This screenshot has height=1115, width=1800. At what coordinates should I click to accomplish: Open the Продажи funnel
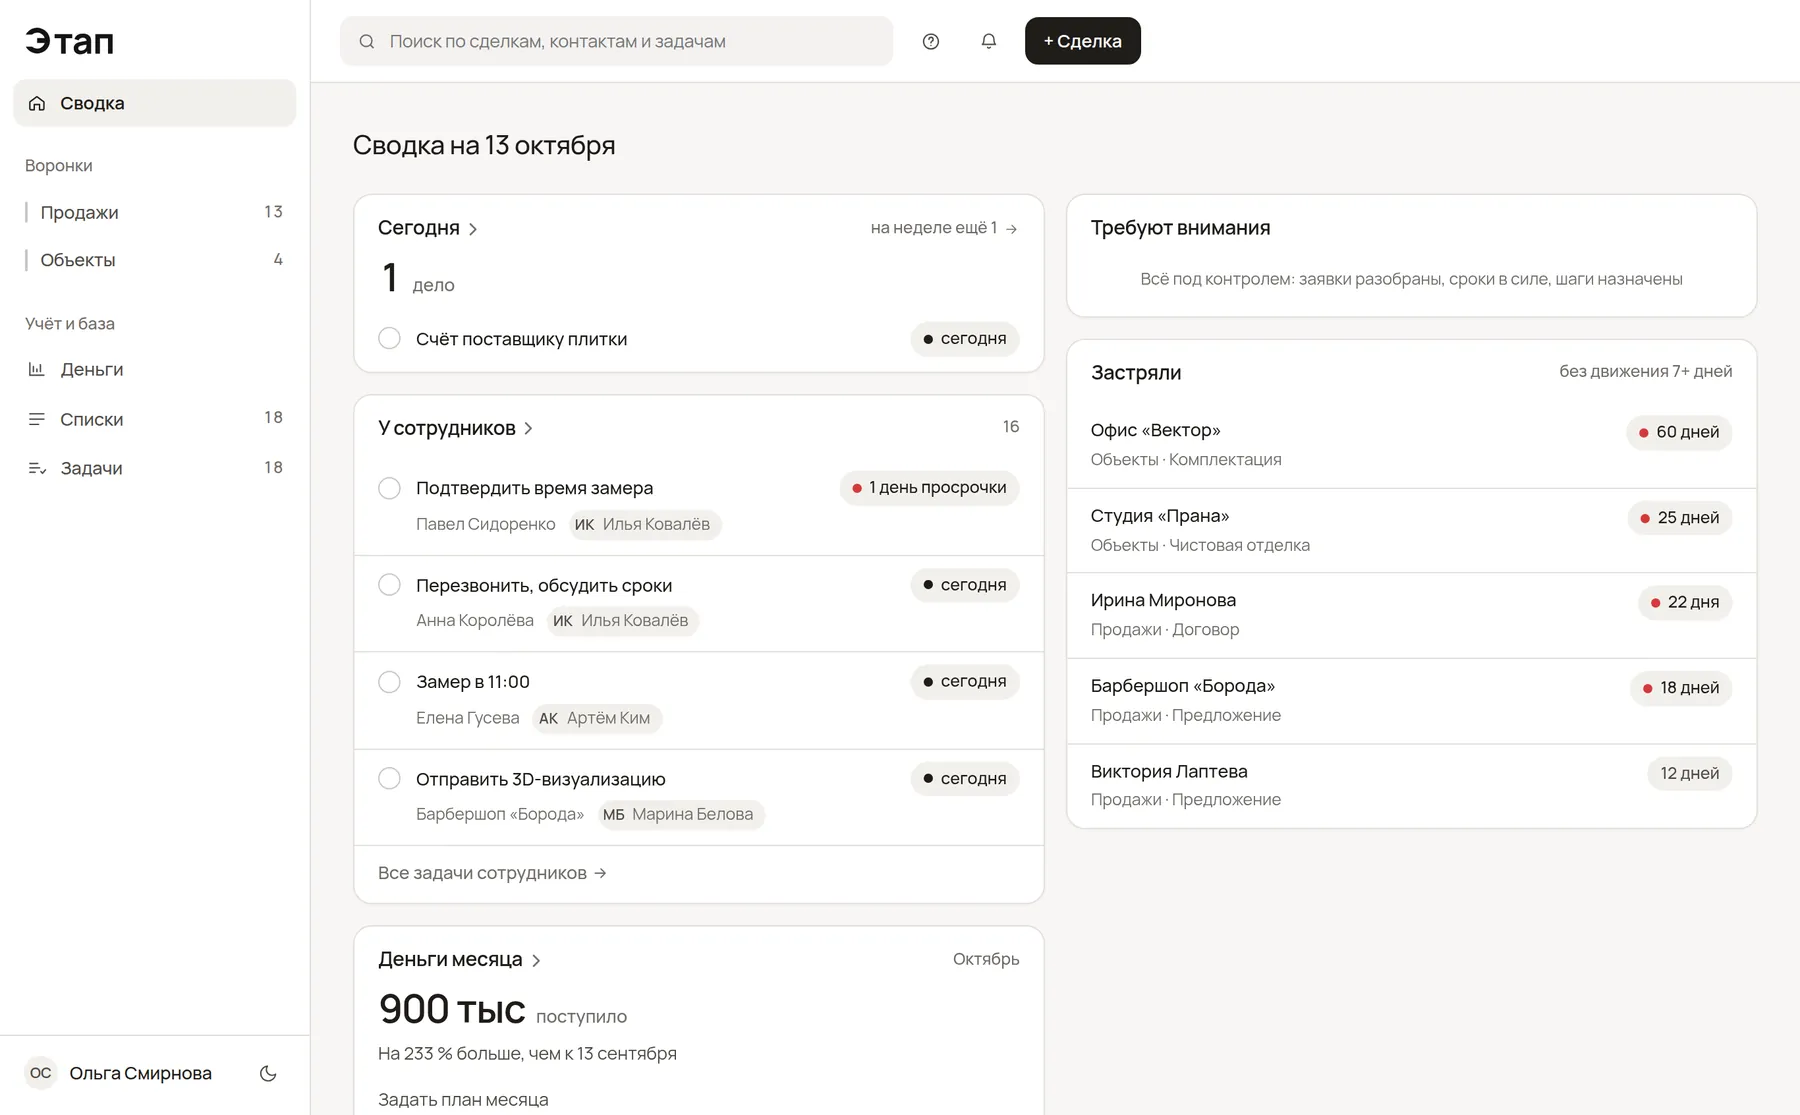point(155,212)
